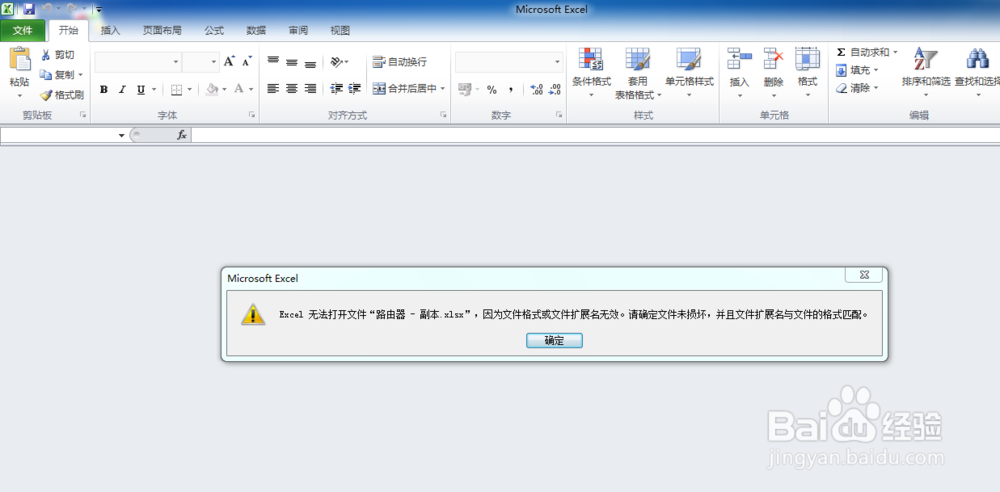Click the 粘贴 clipboard icon
Viewport: 1000px width, 492px height.
[20, 60]
